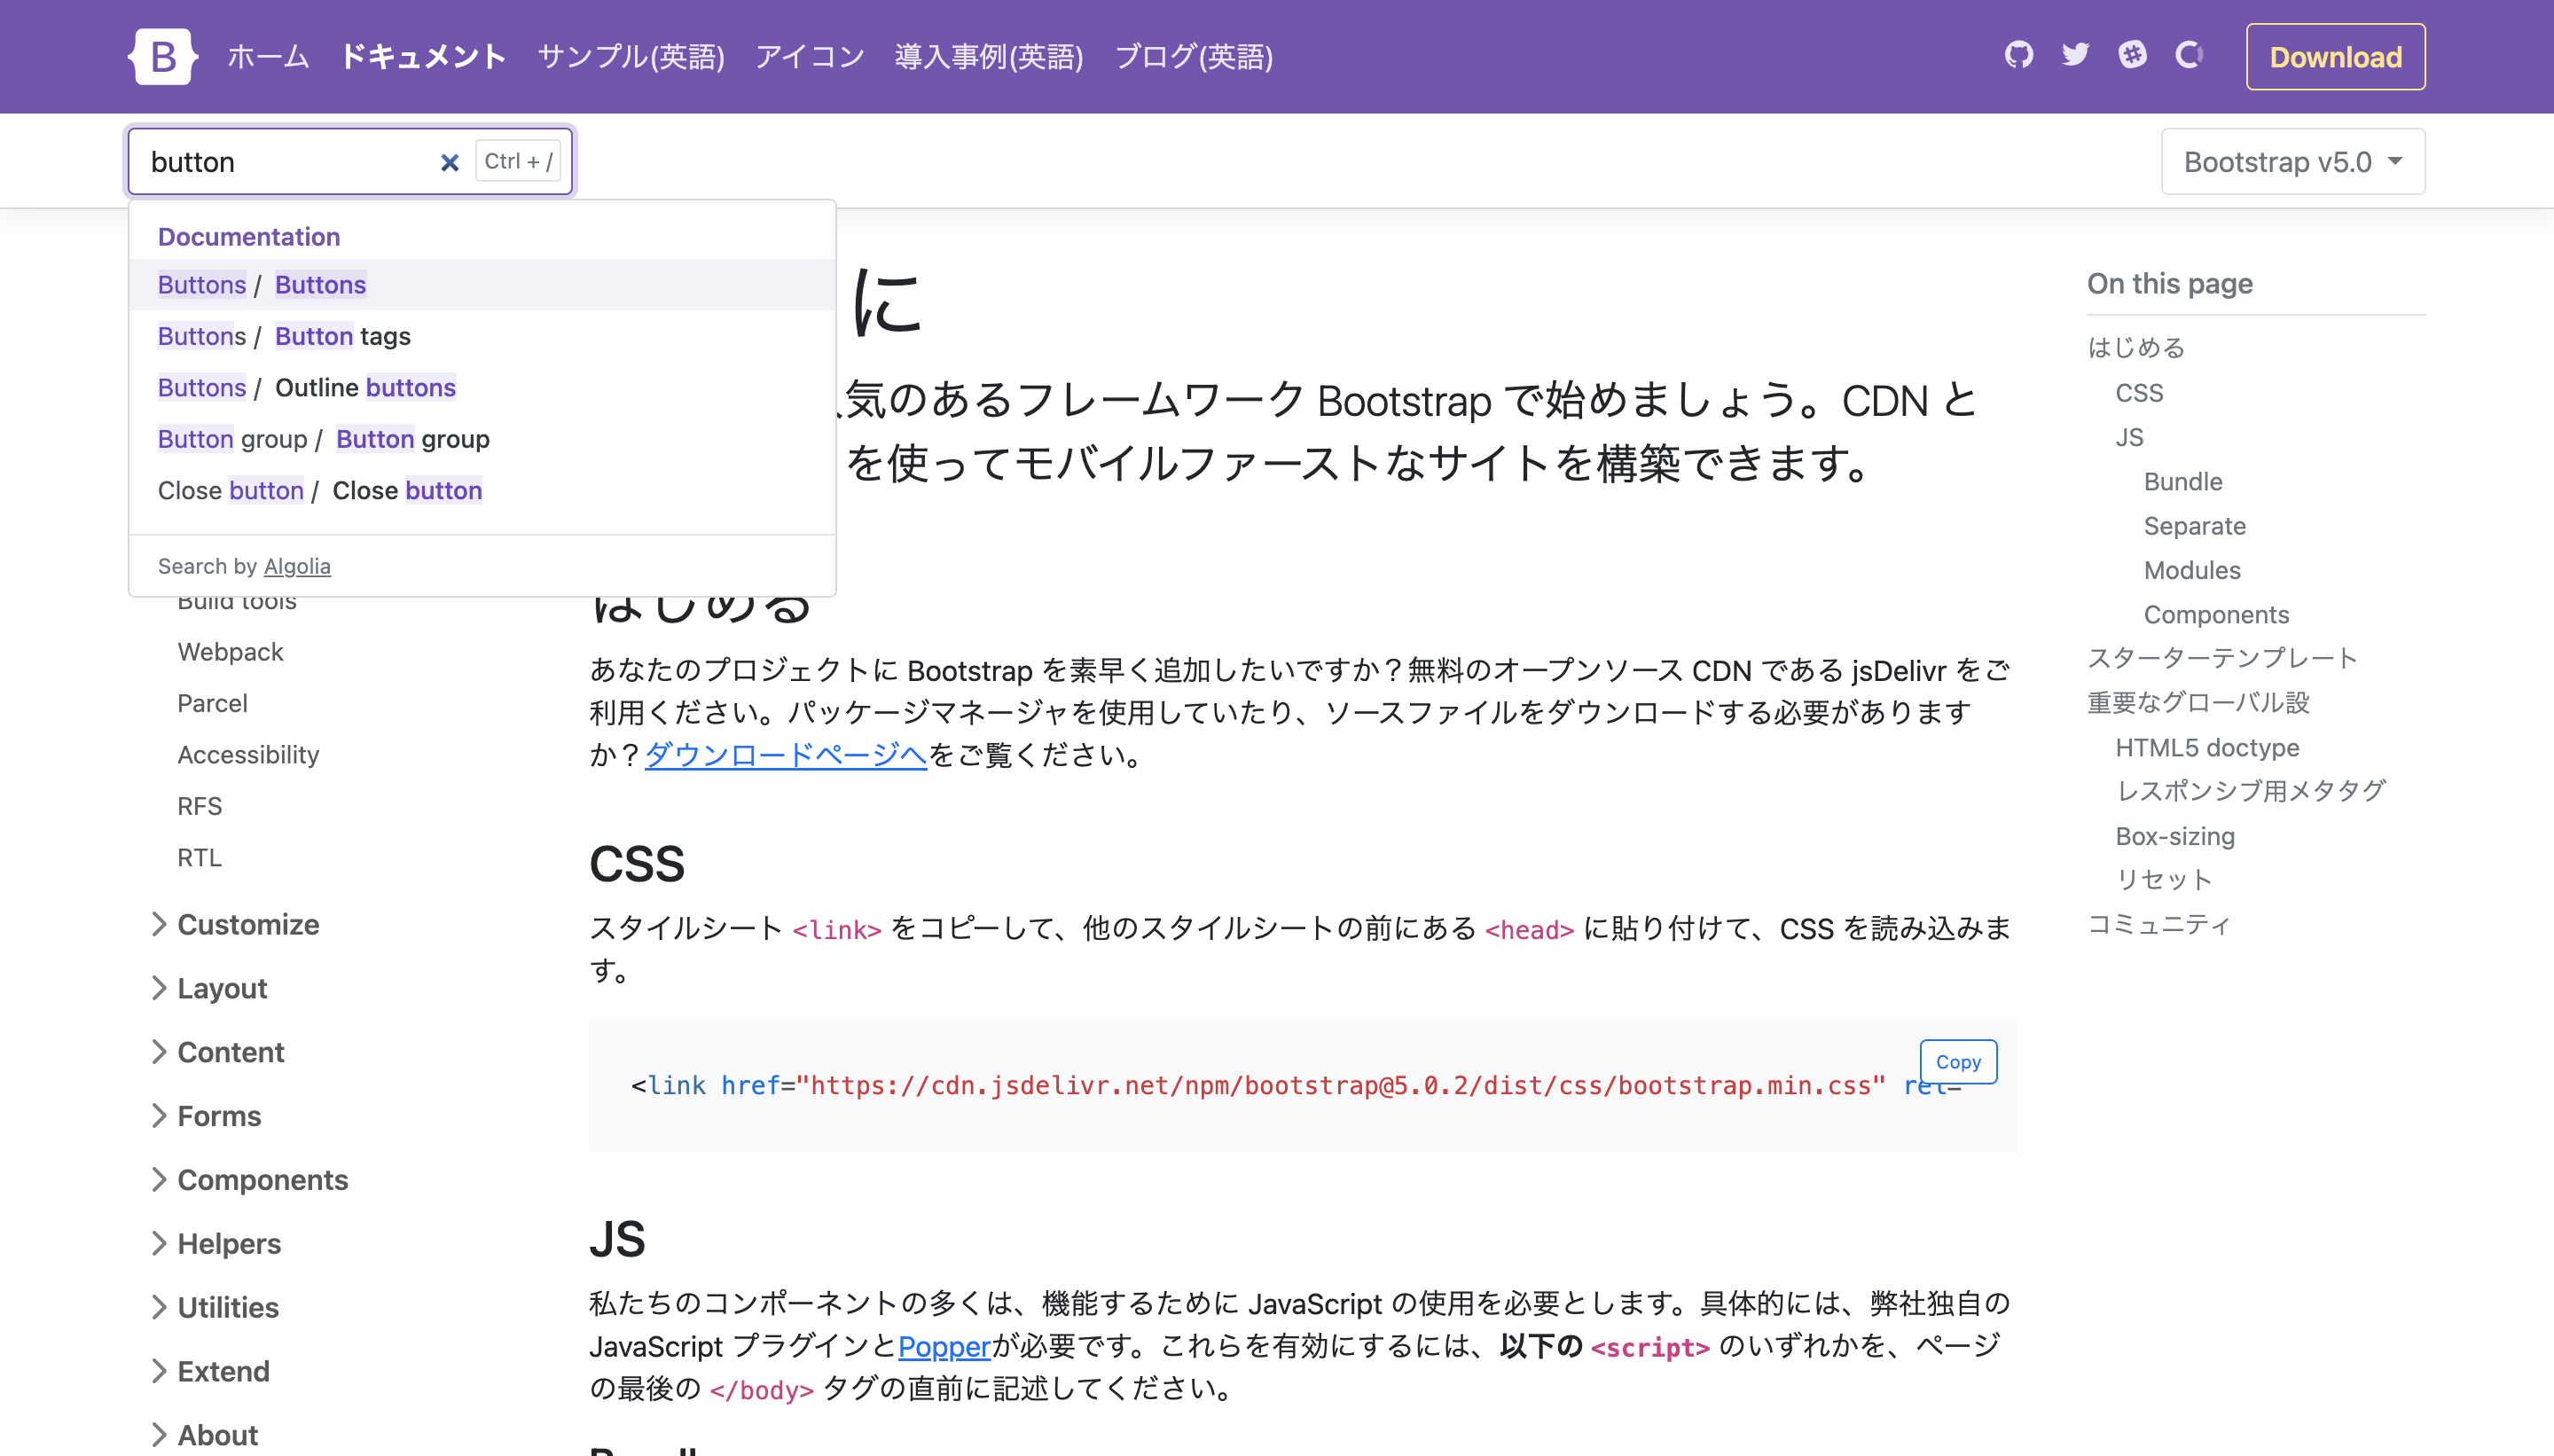Image resolution: width=2554 pixels, height=1456 pixels.
Task: Click the Bootstrap logo icon
Action: coord(163,56)
